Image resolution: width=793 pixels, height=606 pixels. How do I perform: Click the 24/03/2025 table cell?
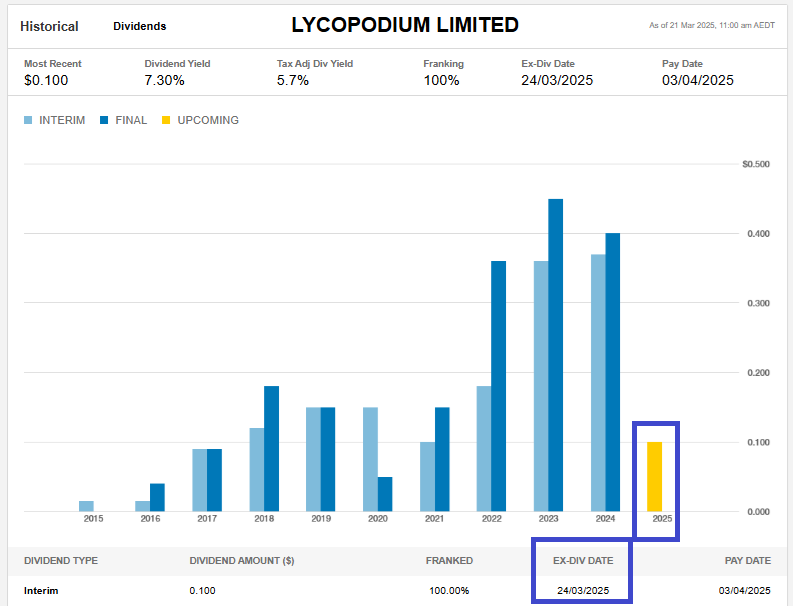click(583, 590)
